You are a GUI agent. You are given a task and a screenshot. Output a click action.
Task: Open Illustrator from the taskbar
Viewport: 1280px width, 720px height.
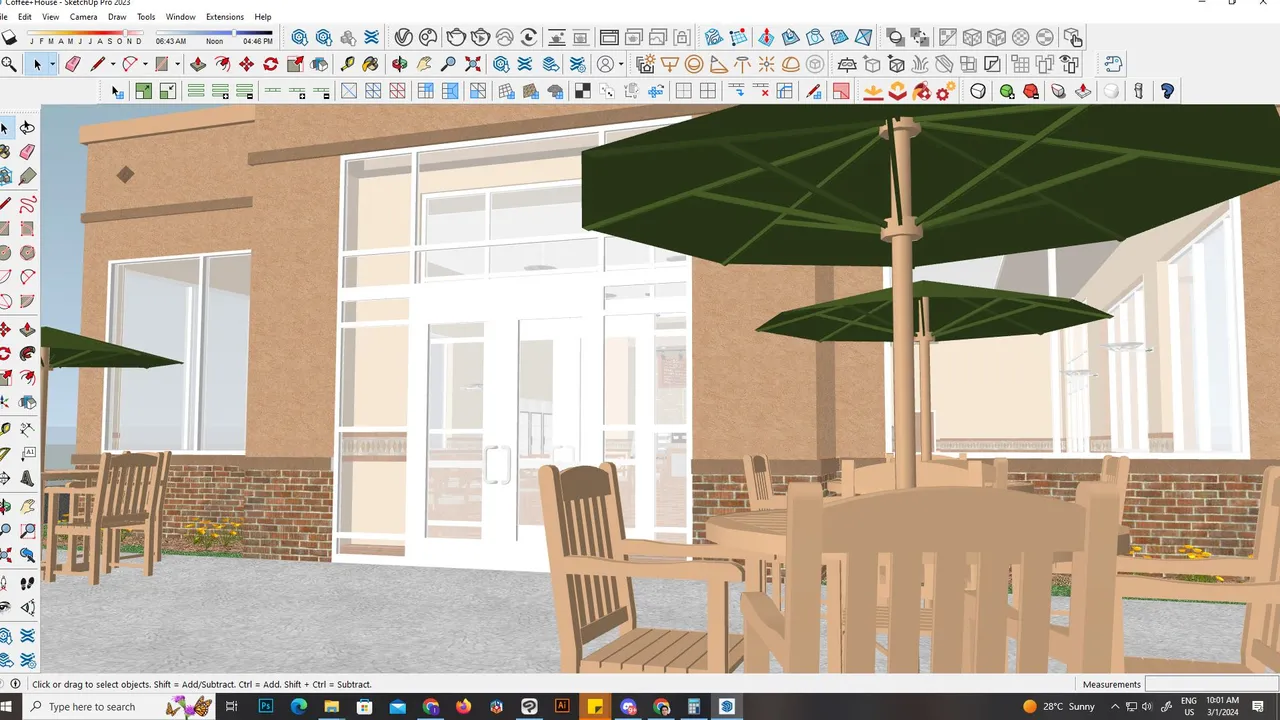(x=562, y=706)
